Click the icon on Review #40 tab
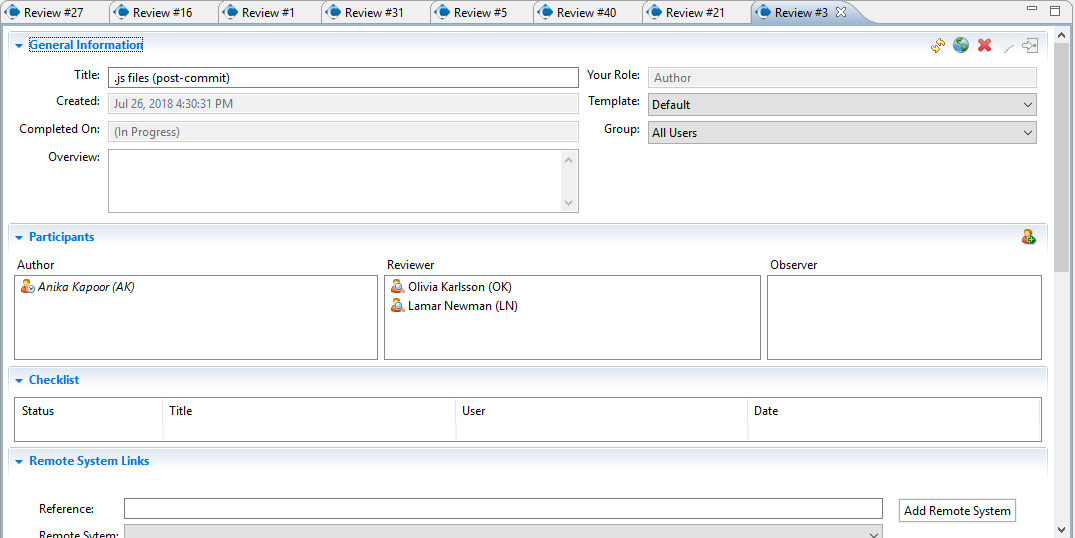Image resolution: width=1075 pixels, height=538 pixels. coord(545,12)
